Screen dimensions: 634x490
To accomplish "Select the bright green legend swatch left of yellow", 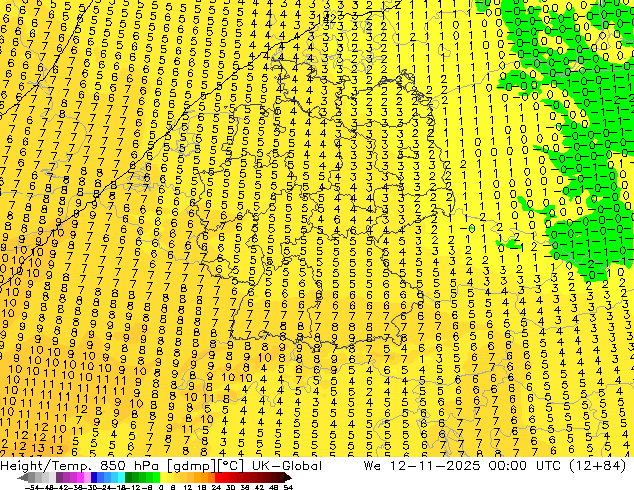I will (x=156, y=477).
